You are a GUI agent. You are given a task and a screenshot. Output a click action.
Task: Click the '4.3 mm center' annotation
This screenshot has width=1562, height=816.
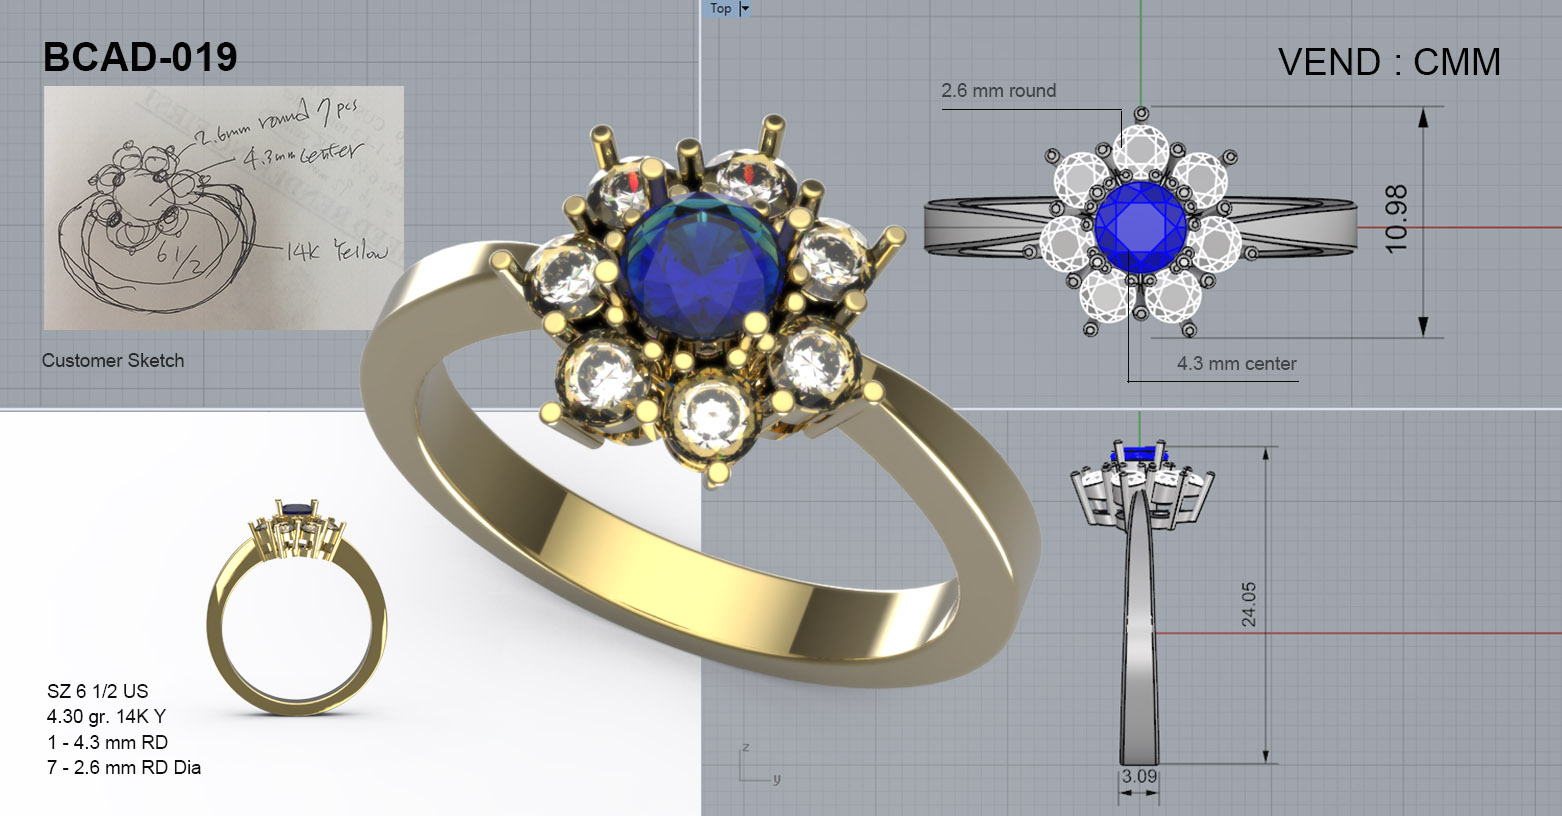tap(1236, 364)
